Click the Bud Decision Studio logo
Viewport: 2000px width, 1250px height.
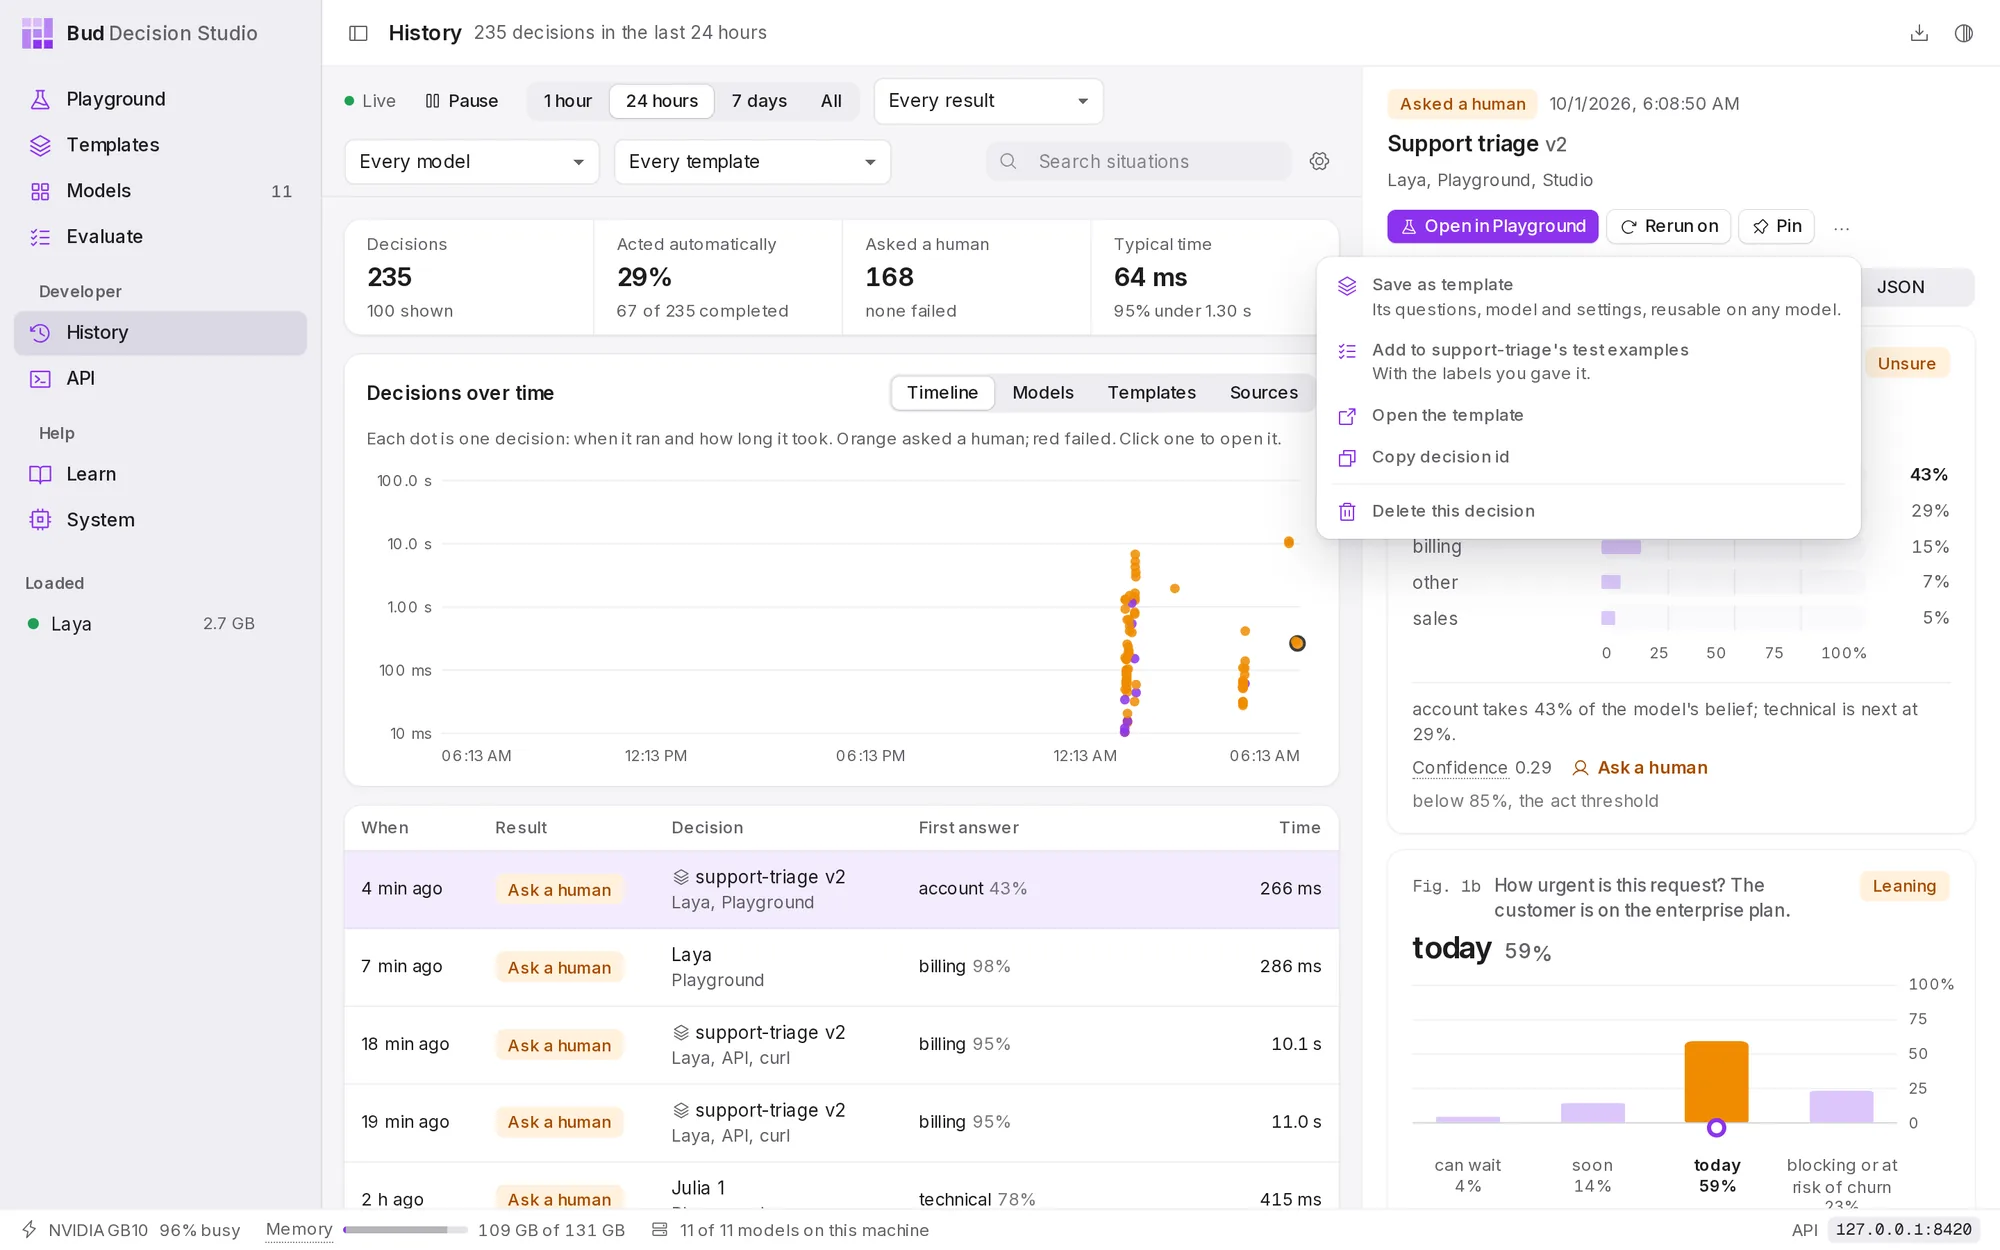37,33
